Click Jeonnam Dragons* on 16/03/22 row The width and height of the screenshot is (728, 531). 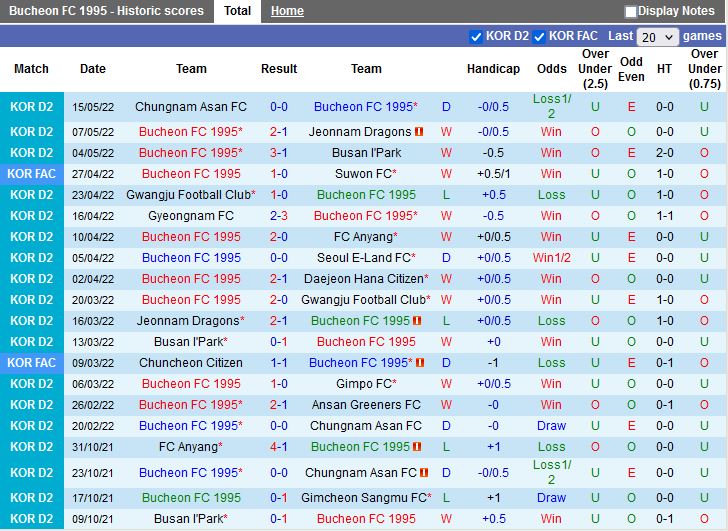point(191,321)
